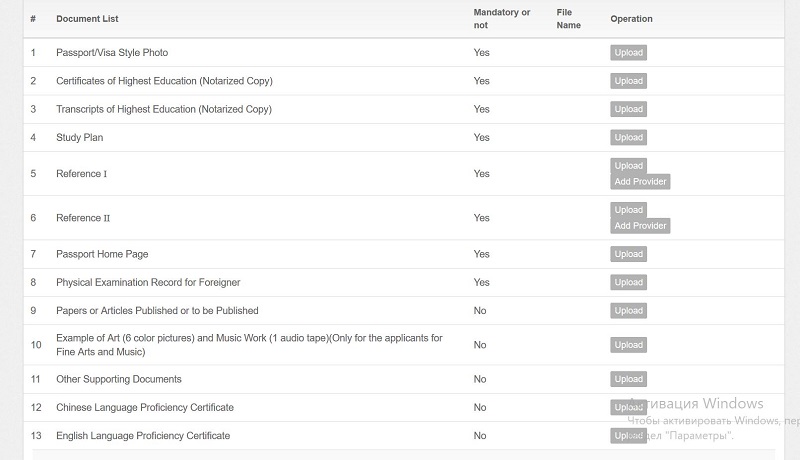Upload Papers or Articles Published
The width and height of the screenshot is (800, 460).
[629, 311]
